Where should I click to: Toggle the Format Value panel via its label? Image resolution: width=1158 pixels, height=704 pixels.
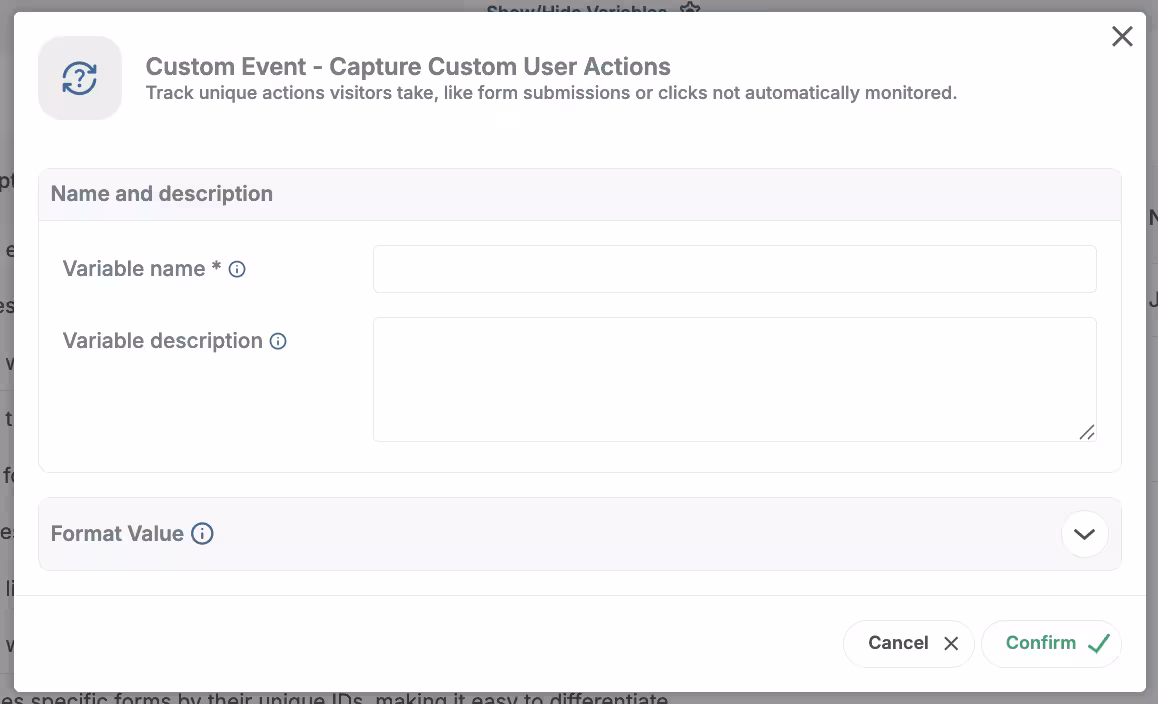tap(119, 533)
